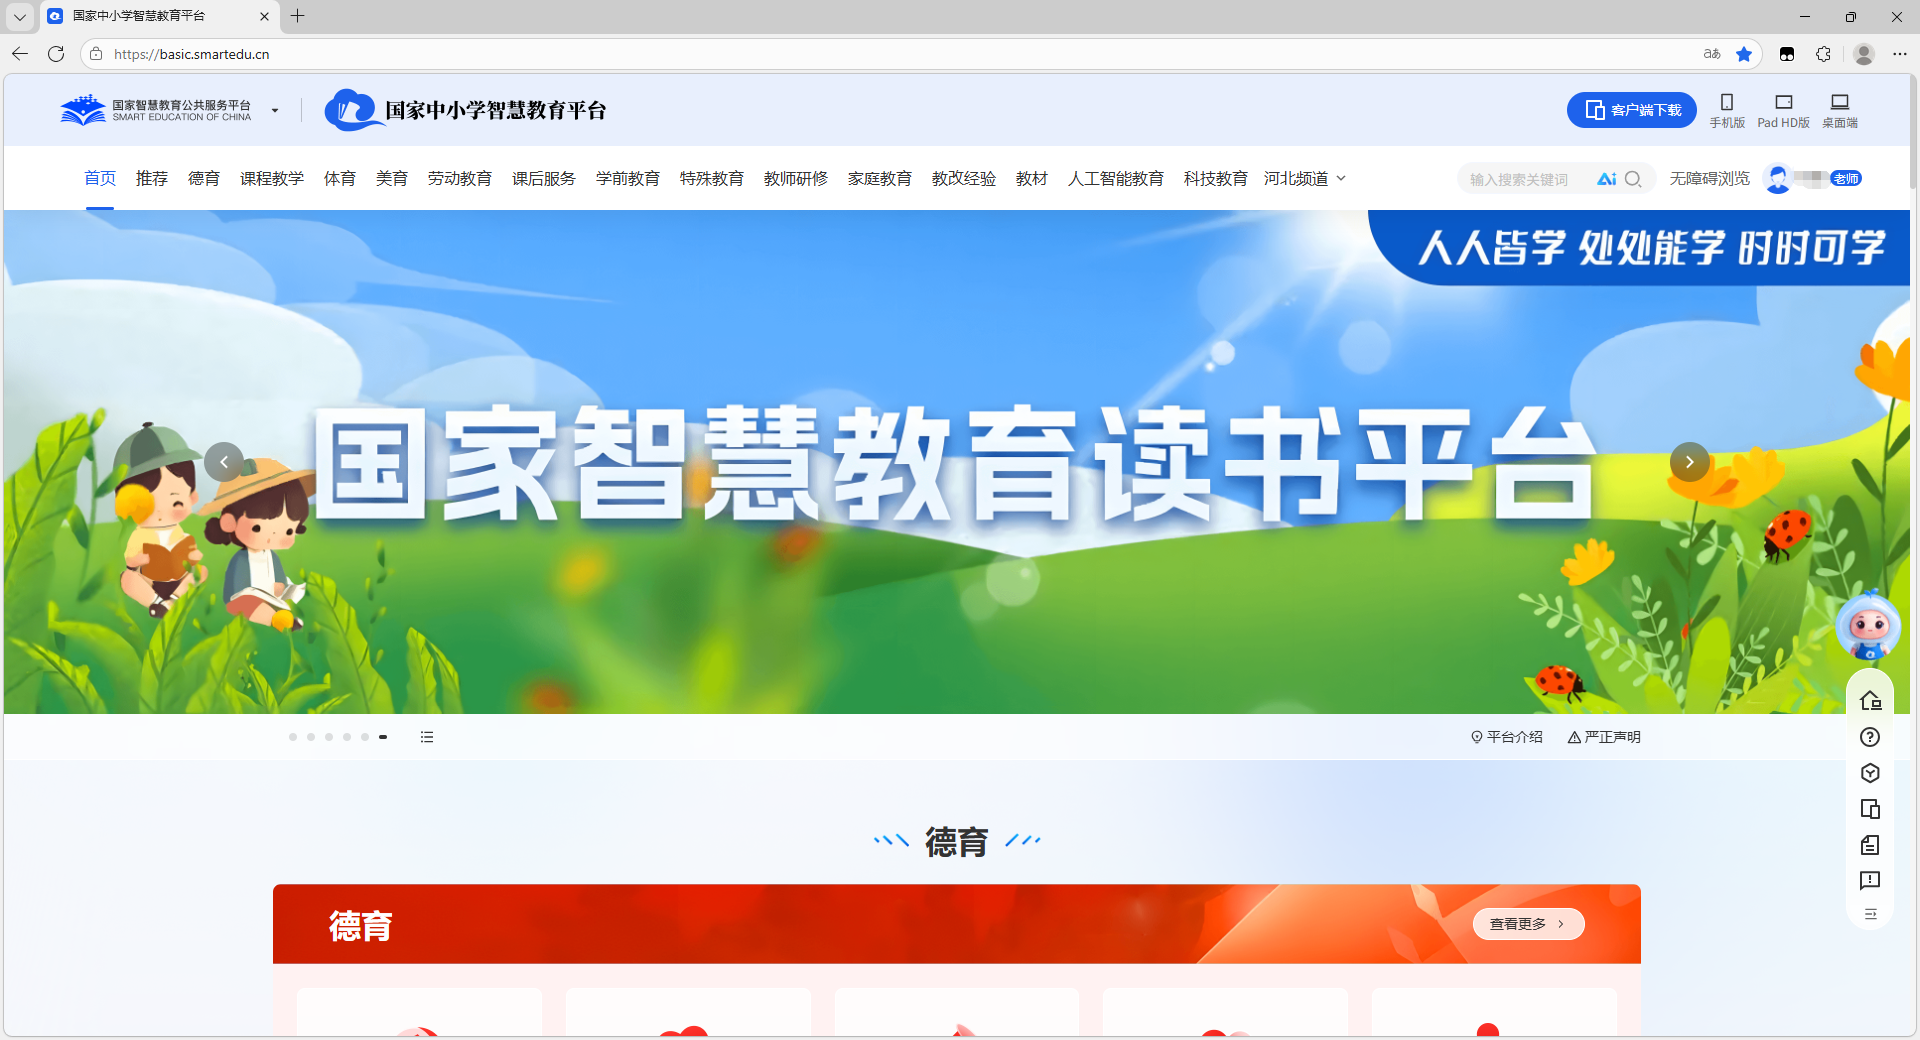Image resolution: width=1920 pixels, height=1040 pixels.
Task: Go to the 教师研修 navigation tab
Action: (795, 179)
